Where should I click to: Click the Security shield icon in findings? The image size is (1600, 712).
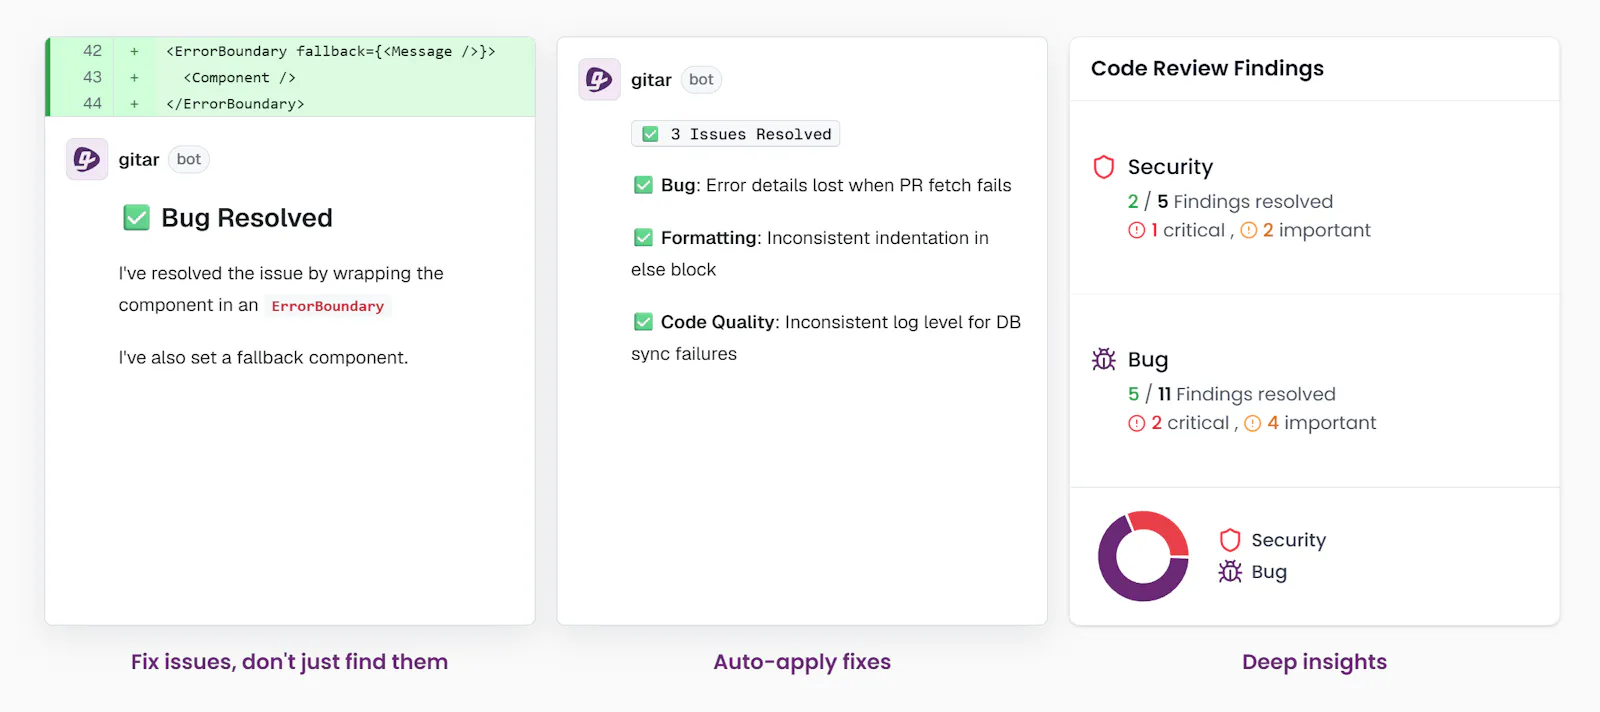(1104, 167)
